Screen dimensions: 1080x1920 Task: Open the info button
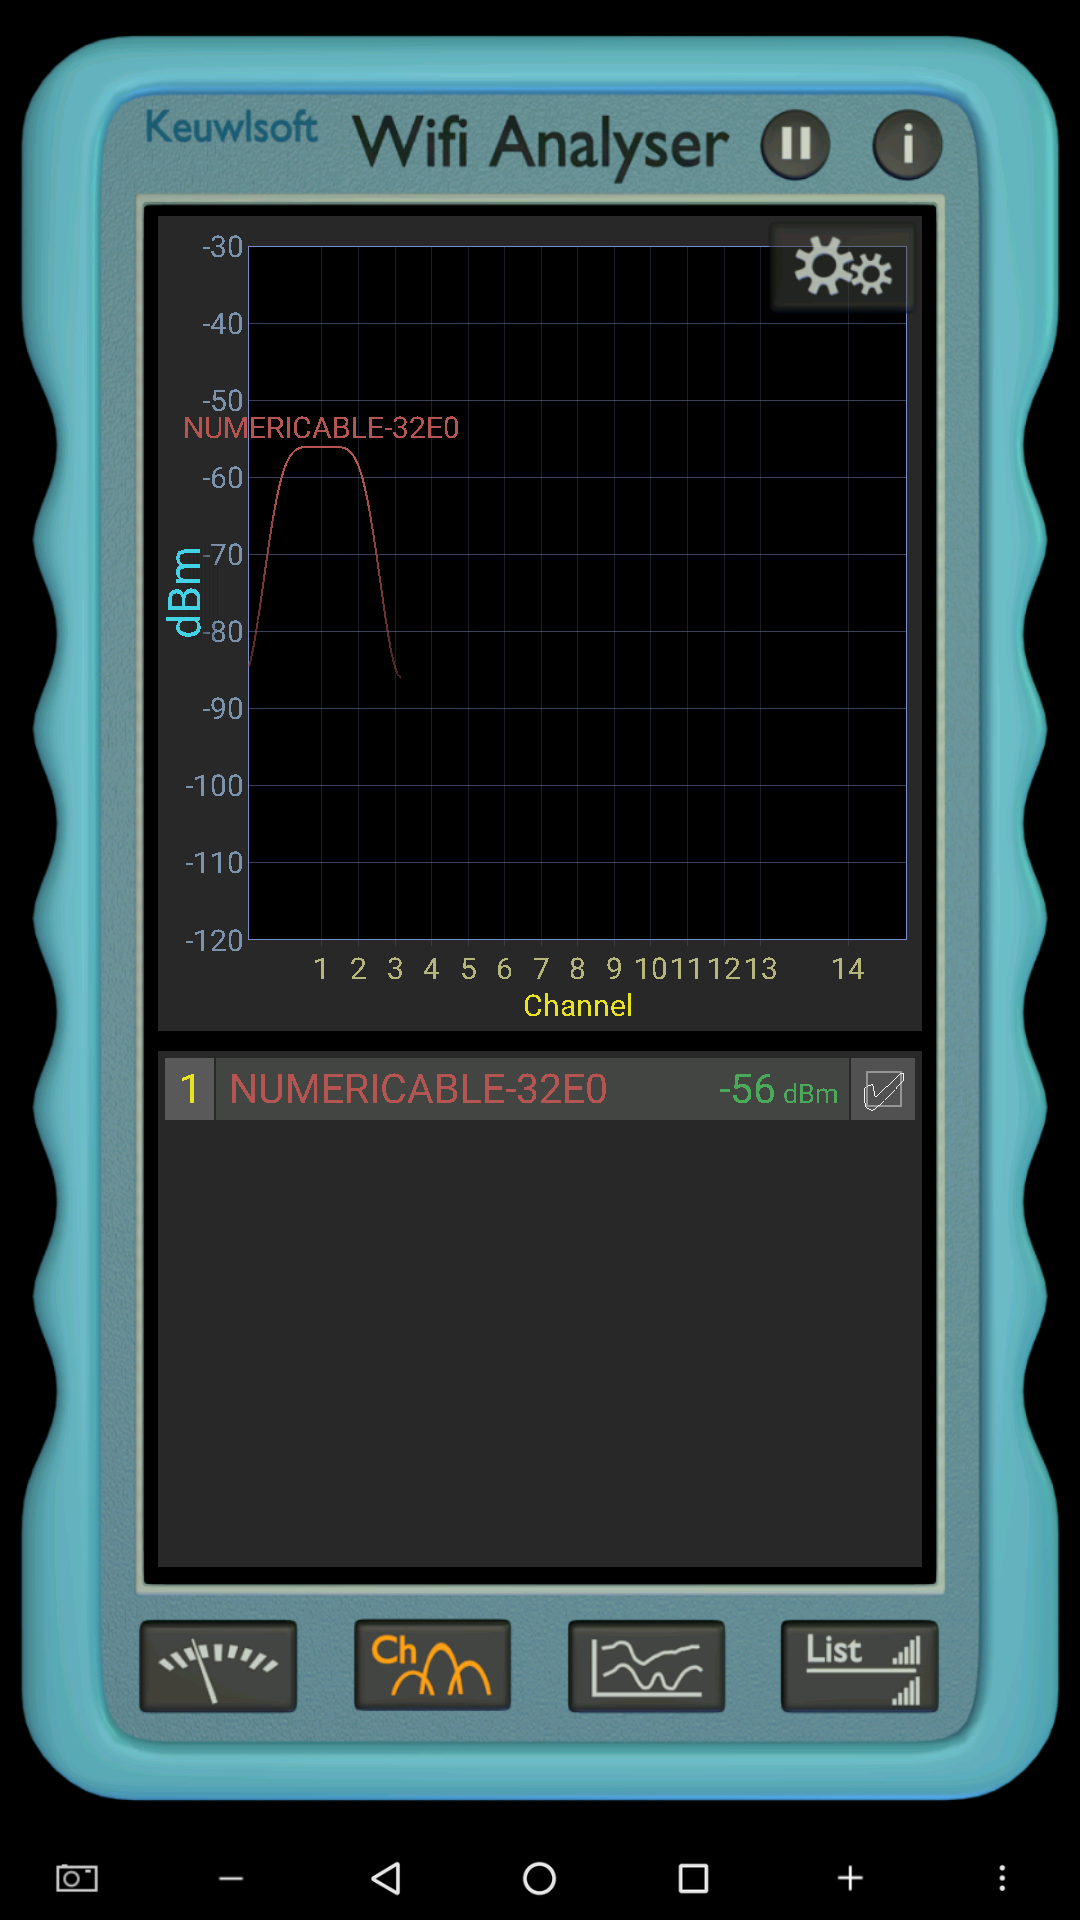907,144
